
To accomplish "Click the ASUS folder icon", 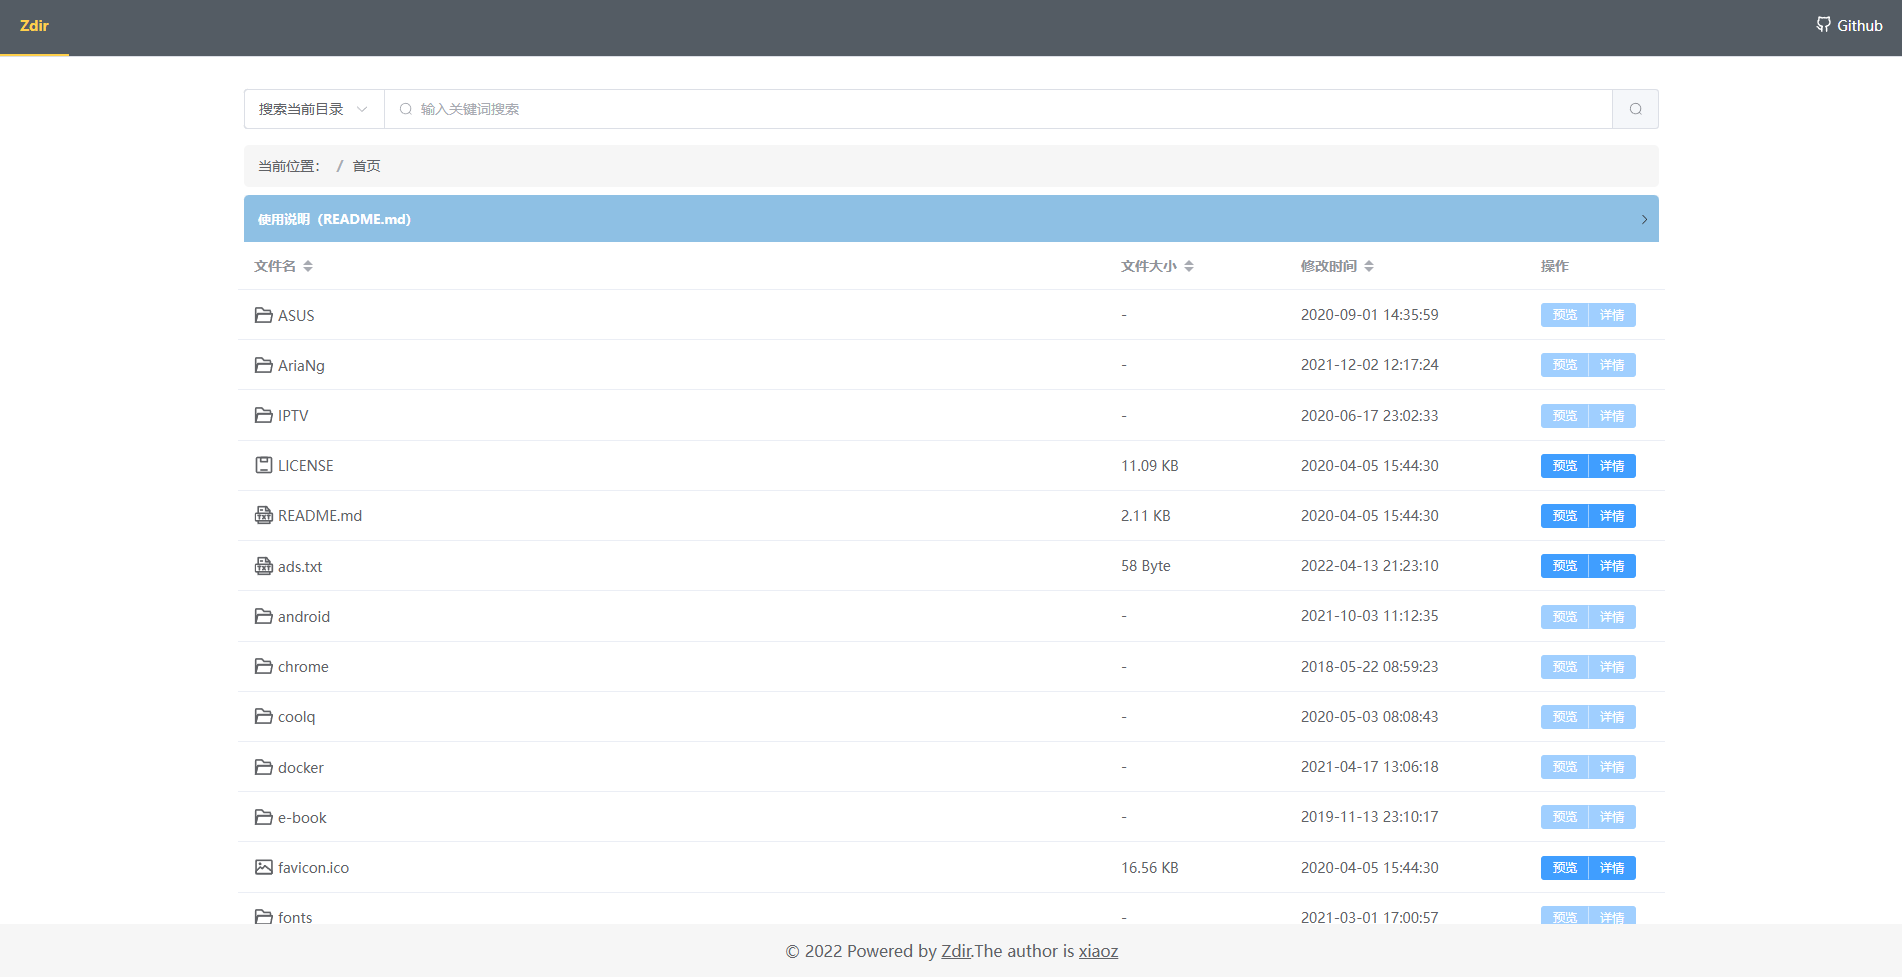I will point(264,315).
